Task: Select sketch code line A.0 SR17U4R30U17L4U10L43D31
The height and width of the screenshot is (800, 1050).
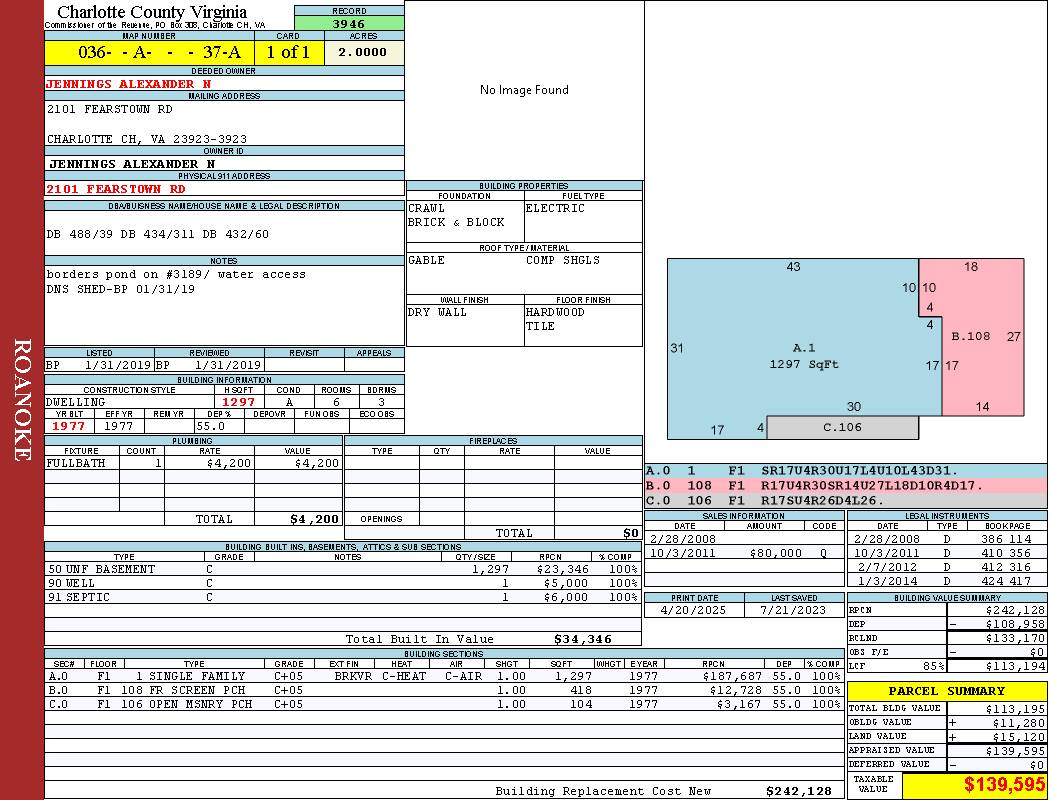Action: (x=847, y=471)
